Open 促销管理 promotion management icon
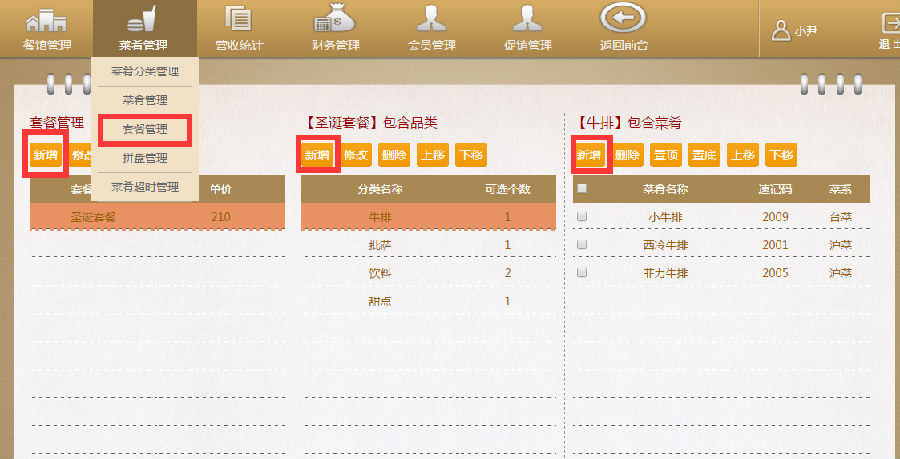The image size is (900, 459). coord(527,20)
